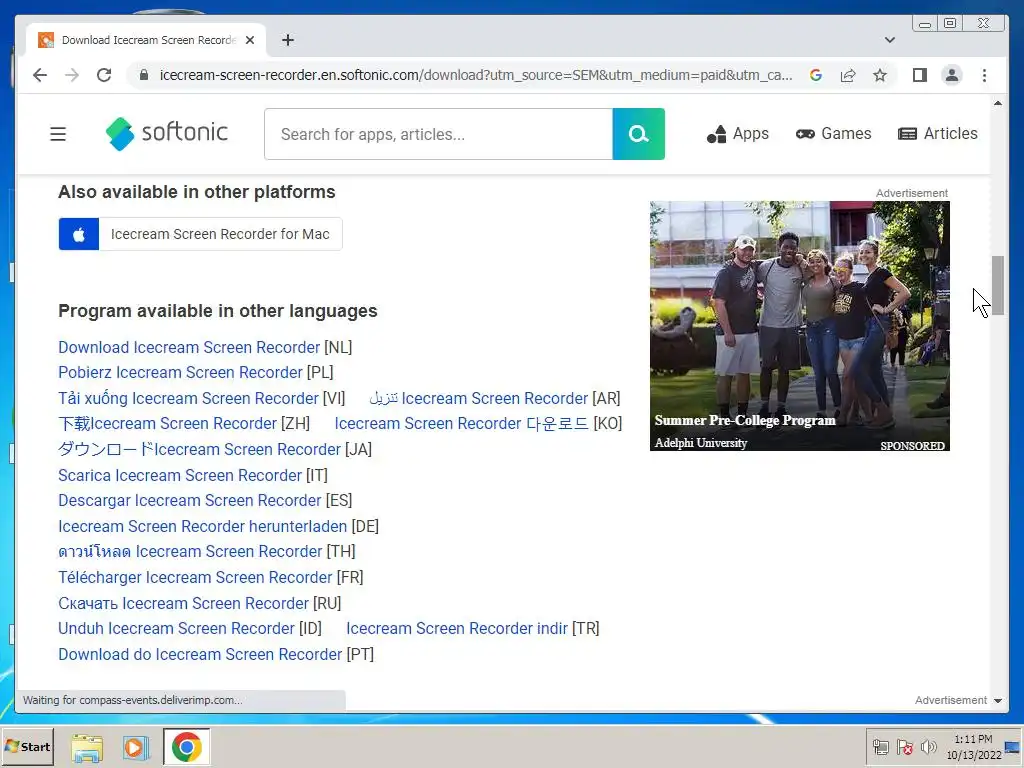Click the Softonic search input field
This screenshot has height=768, width=1024.
[438, 134]
